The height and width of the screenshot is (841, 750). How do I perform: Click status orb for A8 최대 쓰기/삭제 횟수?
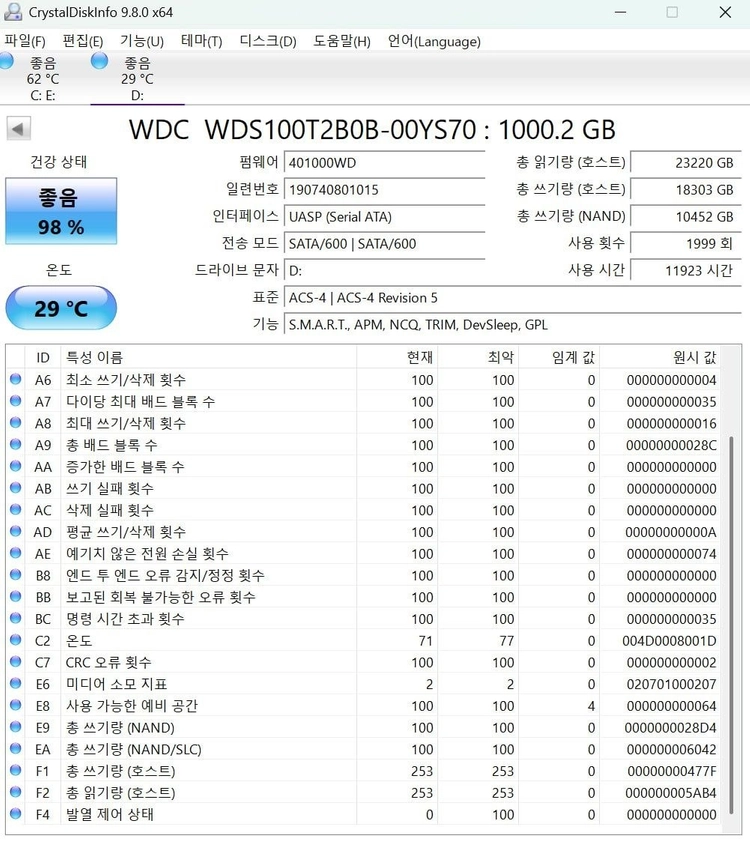[16, 423]
